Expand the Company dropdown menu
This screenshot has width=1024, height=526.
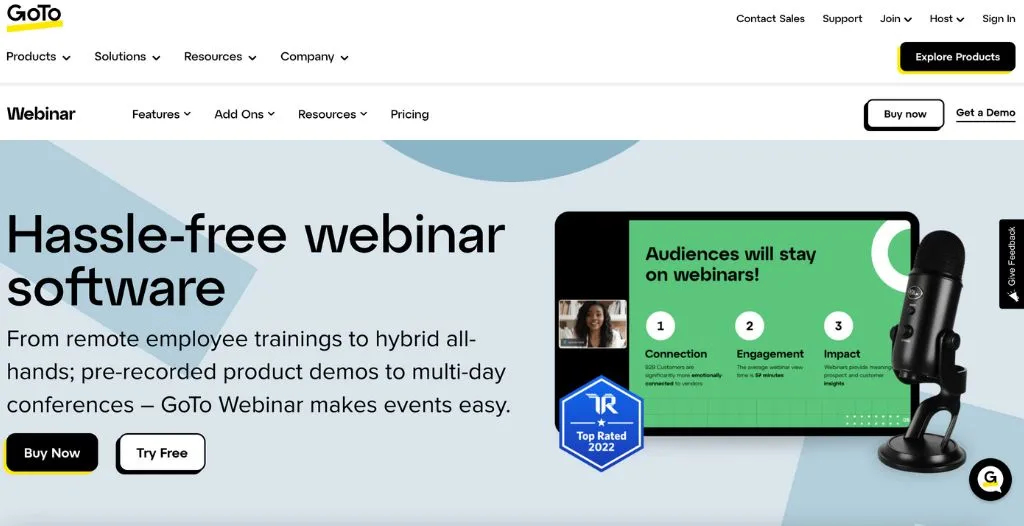[x=314, y=57]
